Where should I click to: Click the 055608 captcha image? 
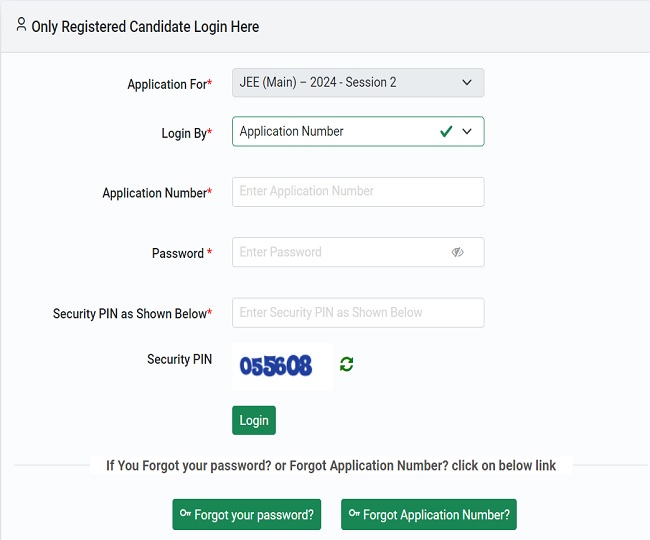276,366
